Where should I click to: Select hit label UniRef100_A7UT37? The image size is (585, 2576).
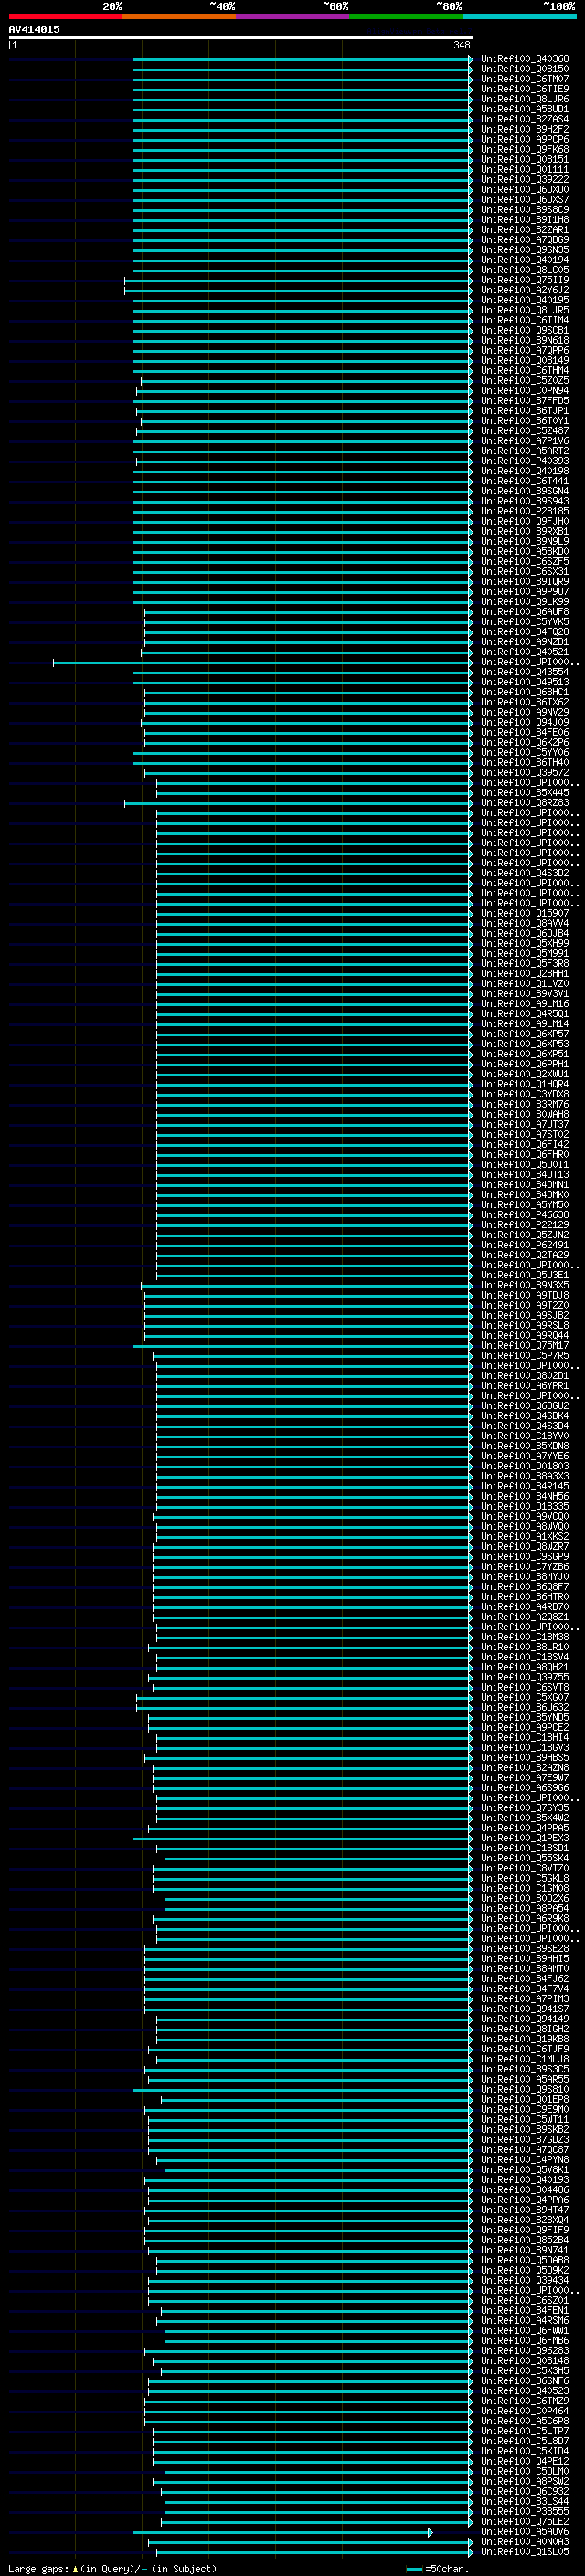525,1125
